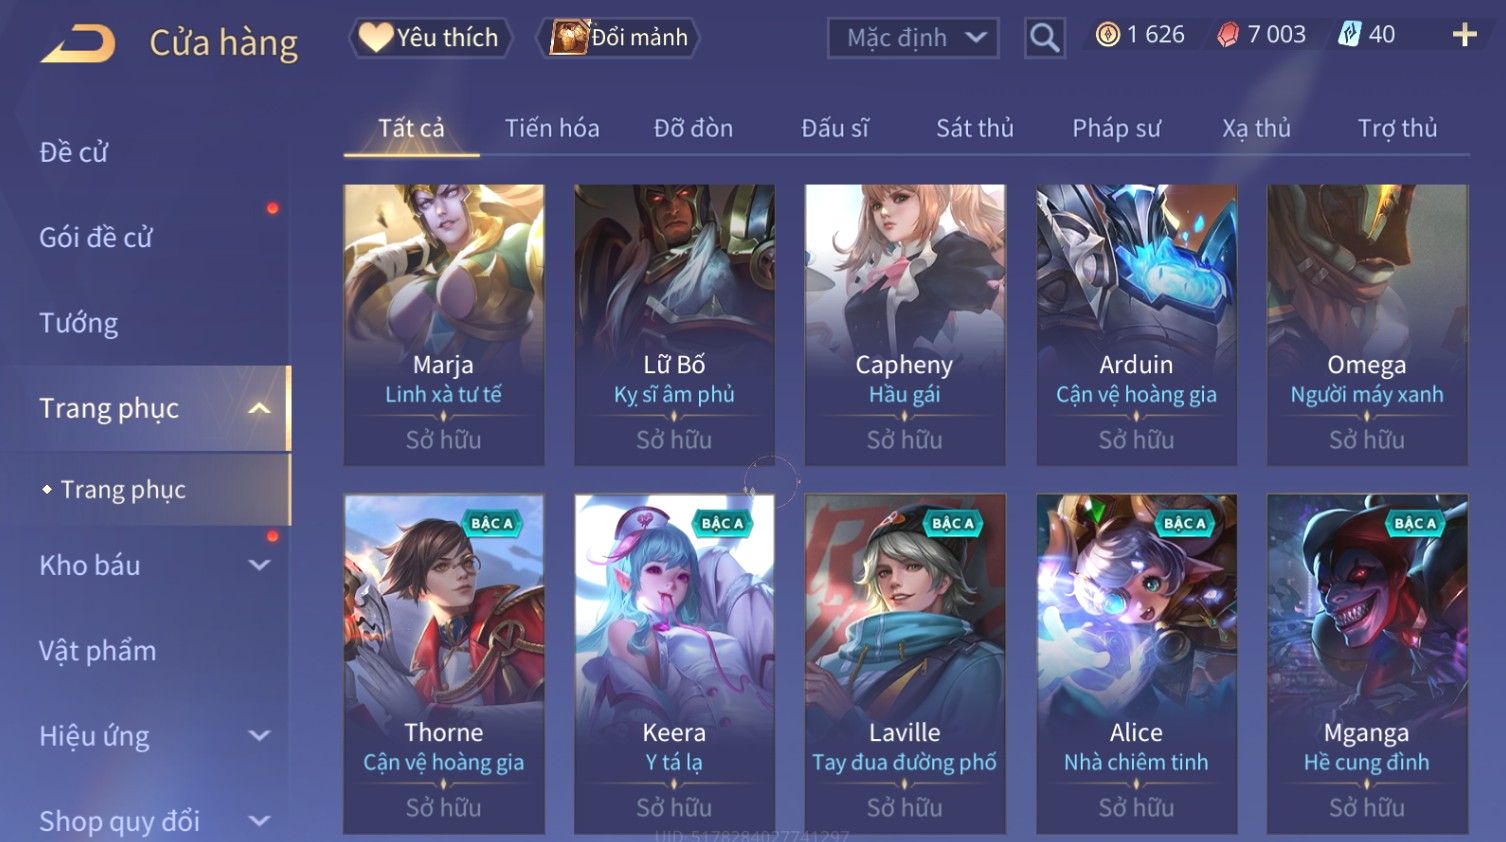Open Đổi mảnh chest button
Image resolution: width=1506 pixels, height=842 pixels.
pos(618,38)
